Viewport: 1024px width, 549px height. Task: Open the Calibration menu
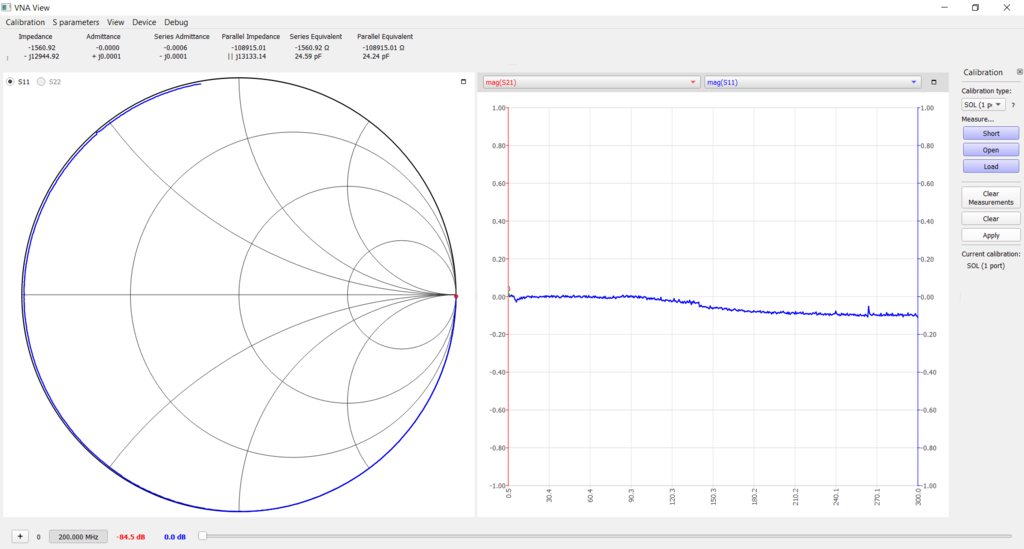click(x=25, y=22)
